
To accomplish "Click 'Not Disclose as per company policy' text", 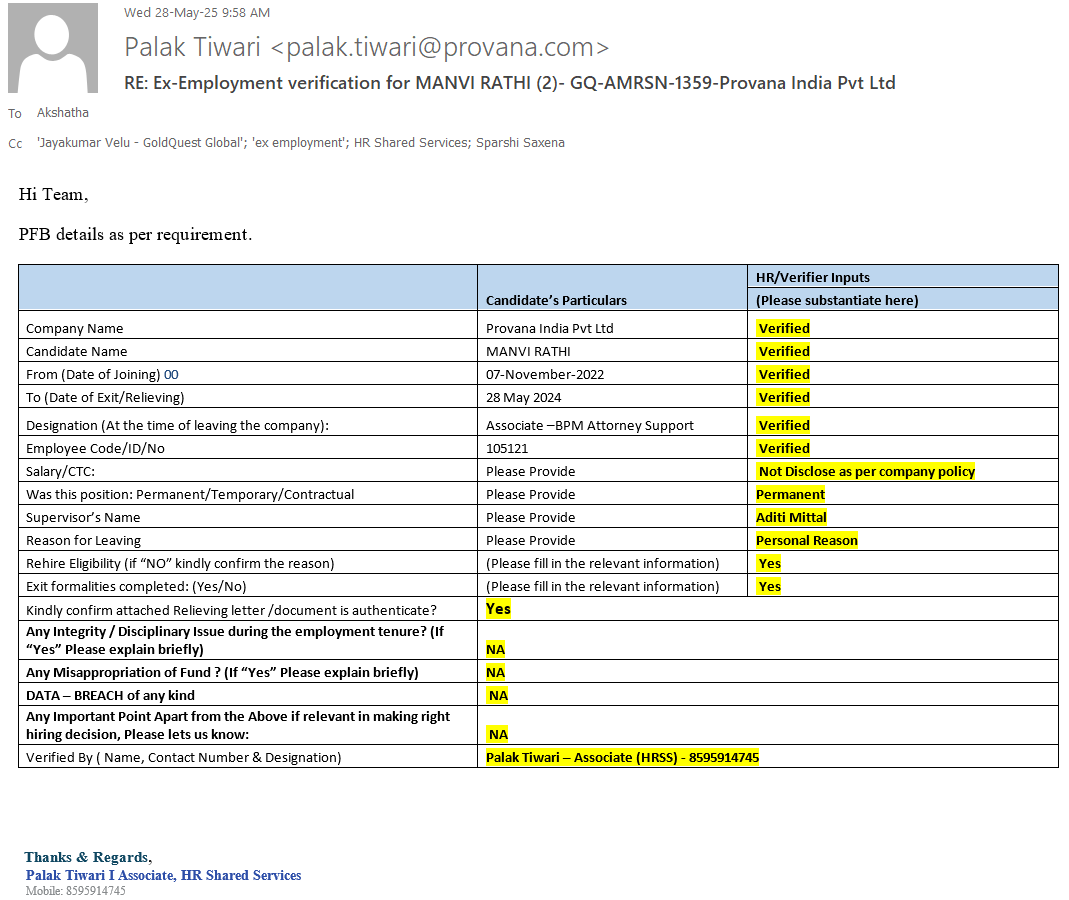I will 866,471.
